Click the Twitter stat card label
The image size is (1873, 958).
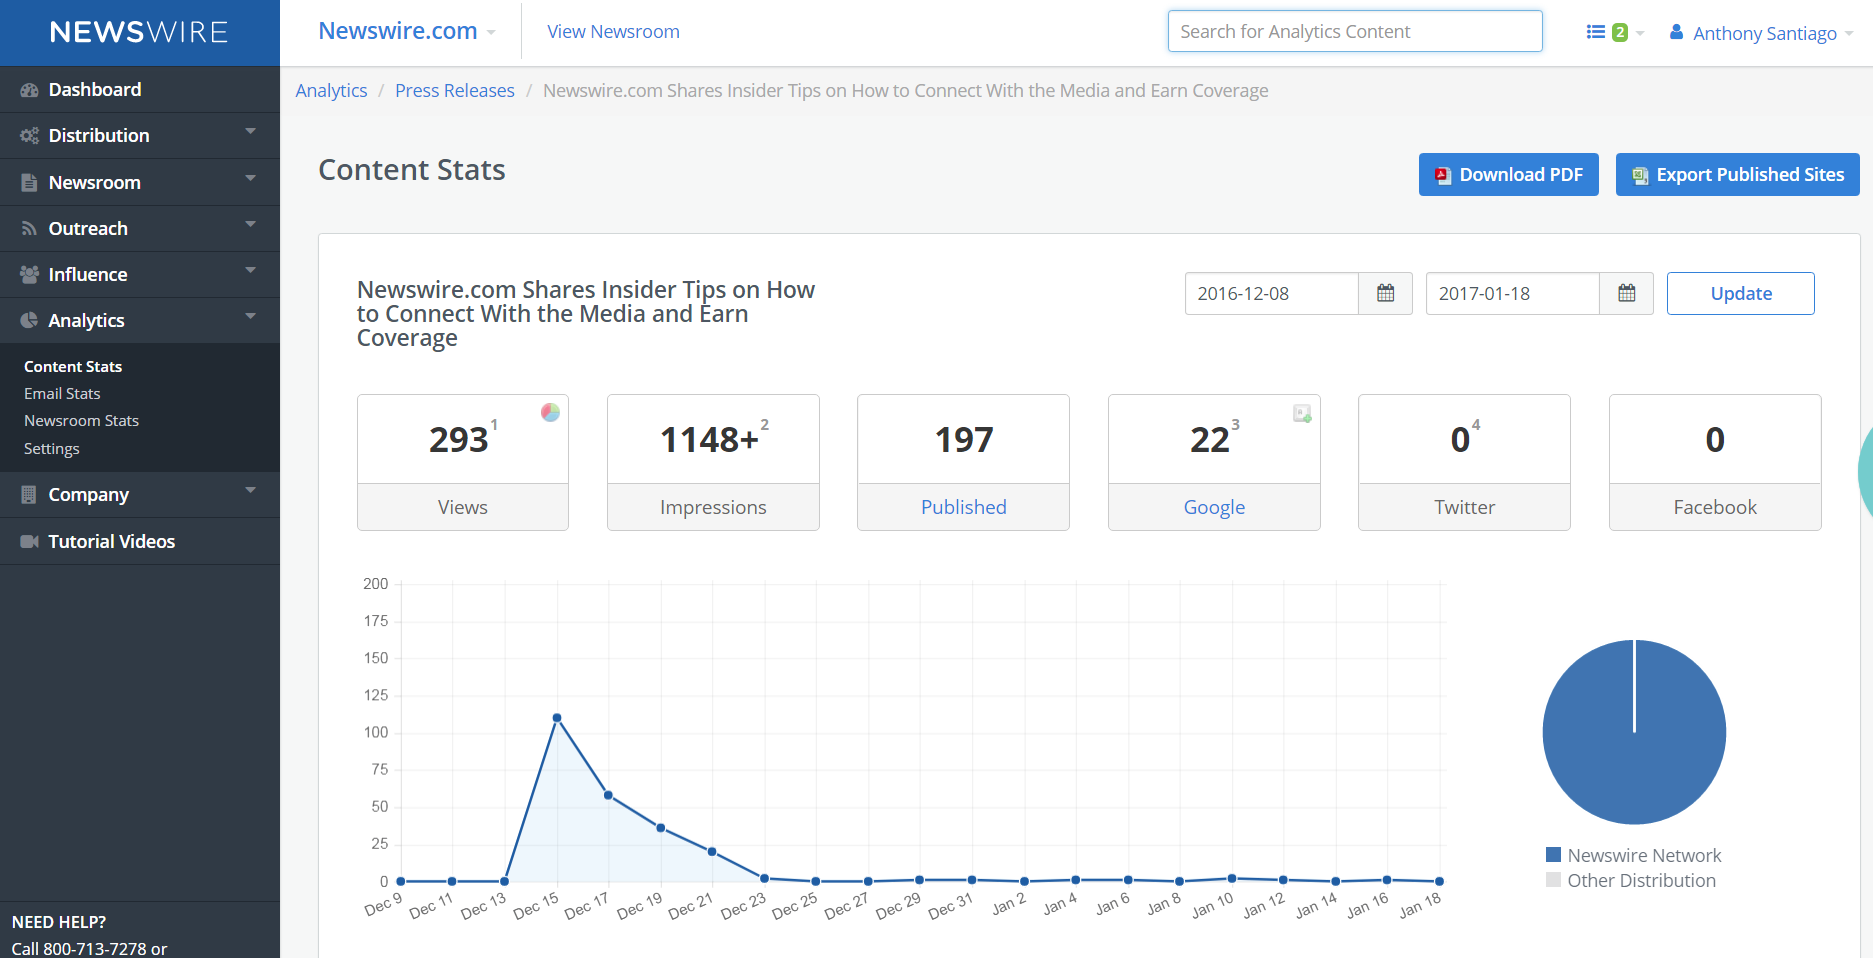[x=1464, y=507]
